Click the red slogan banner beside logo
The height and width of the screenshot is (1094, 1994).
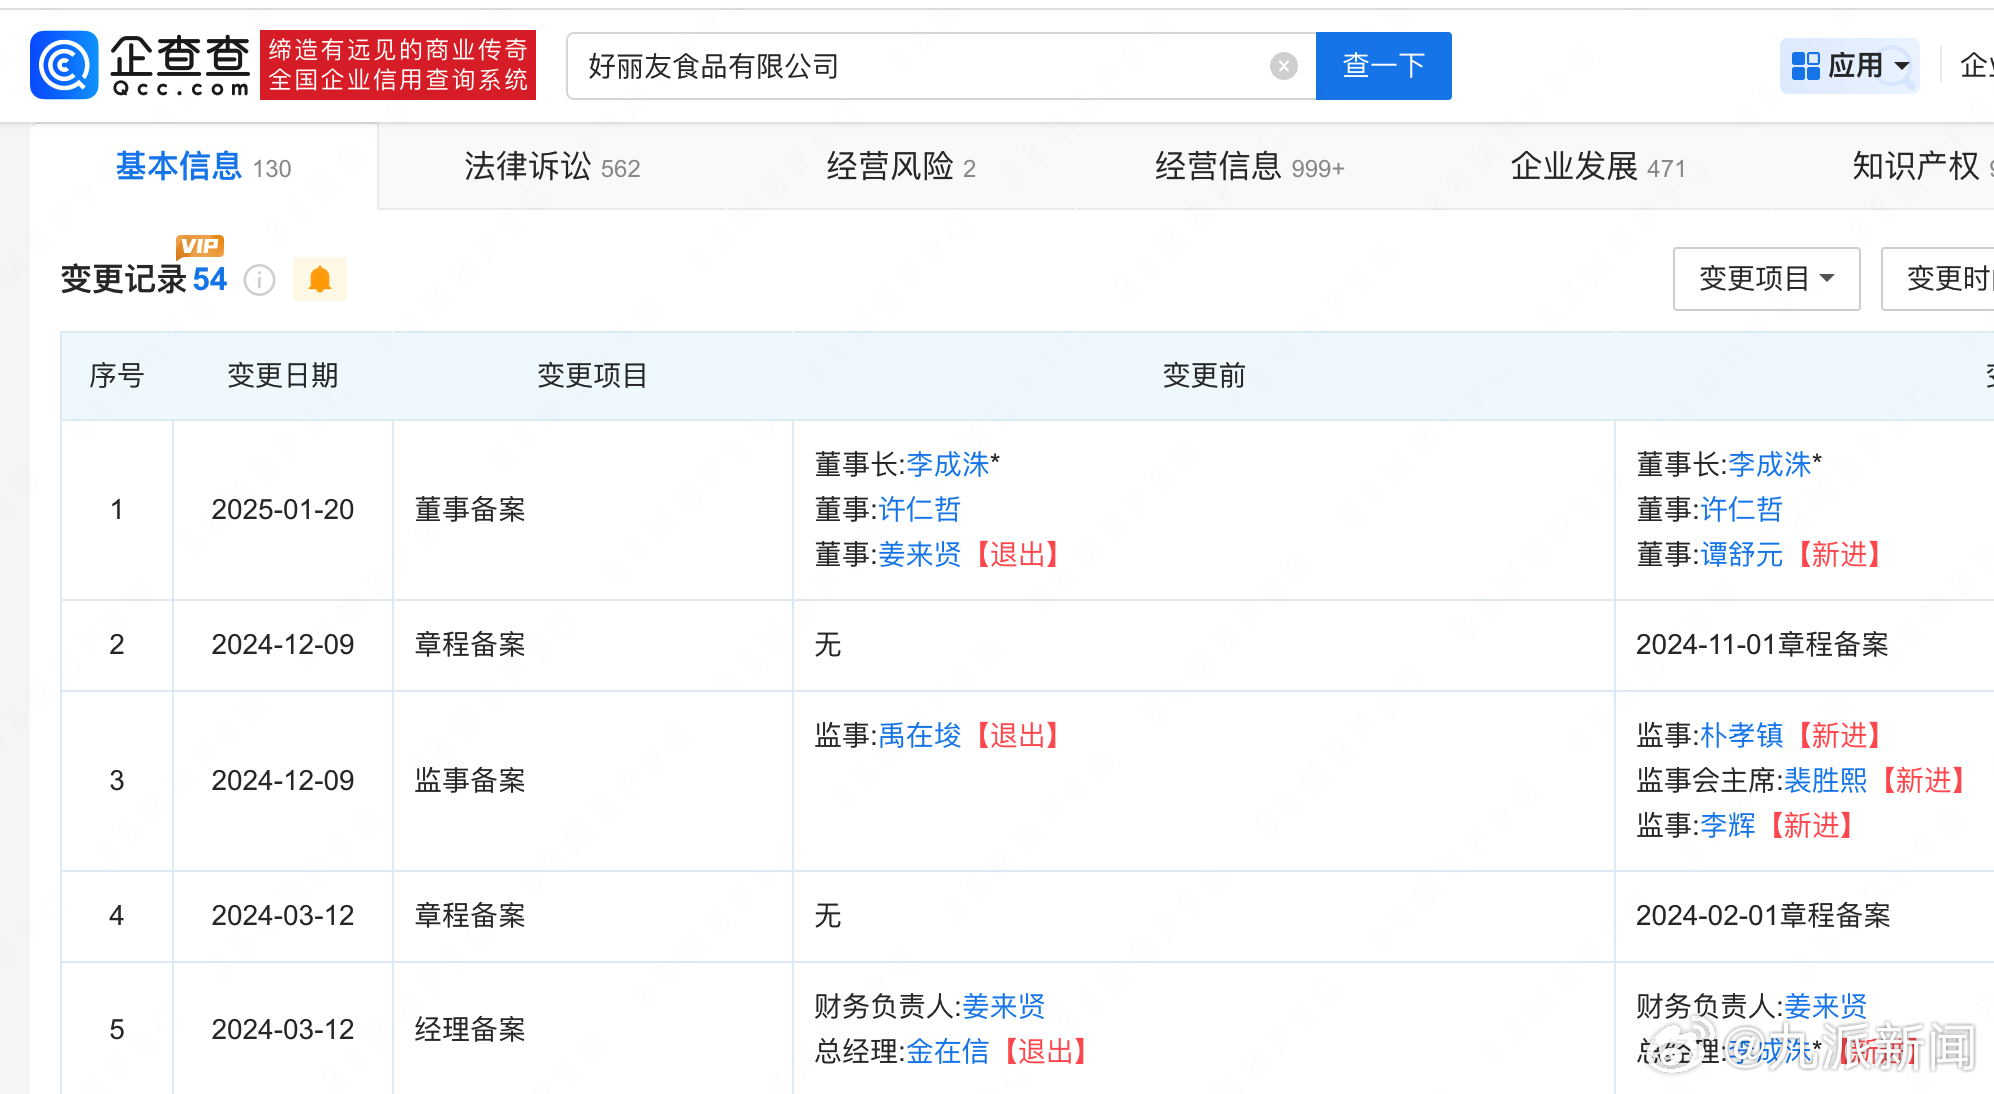[398, 65]
